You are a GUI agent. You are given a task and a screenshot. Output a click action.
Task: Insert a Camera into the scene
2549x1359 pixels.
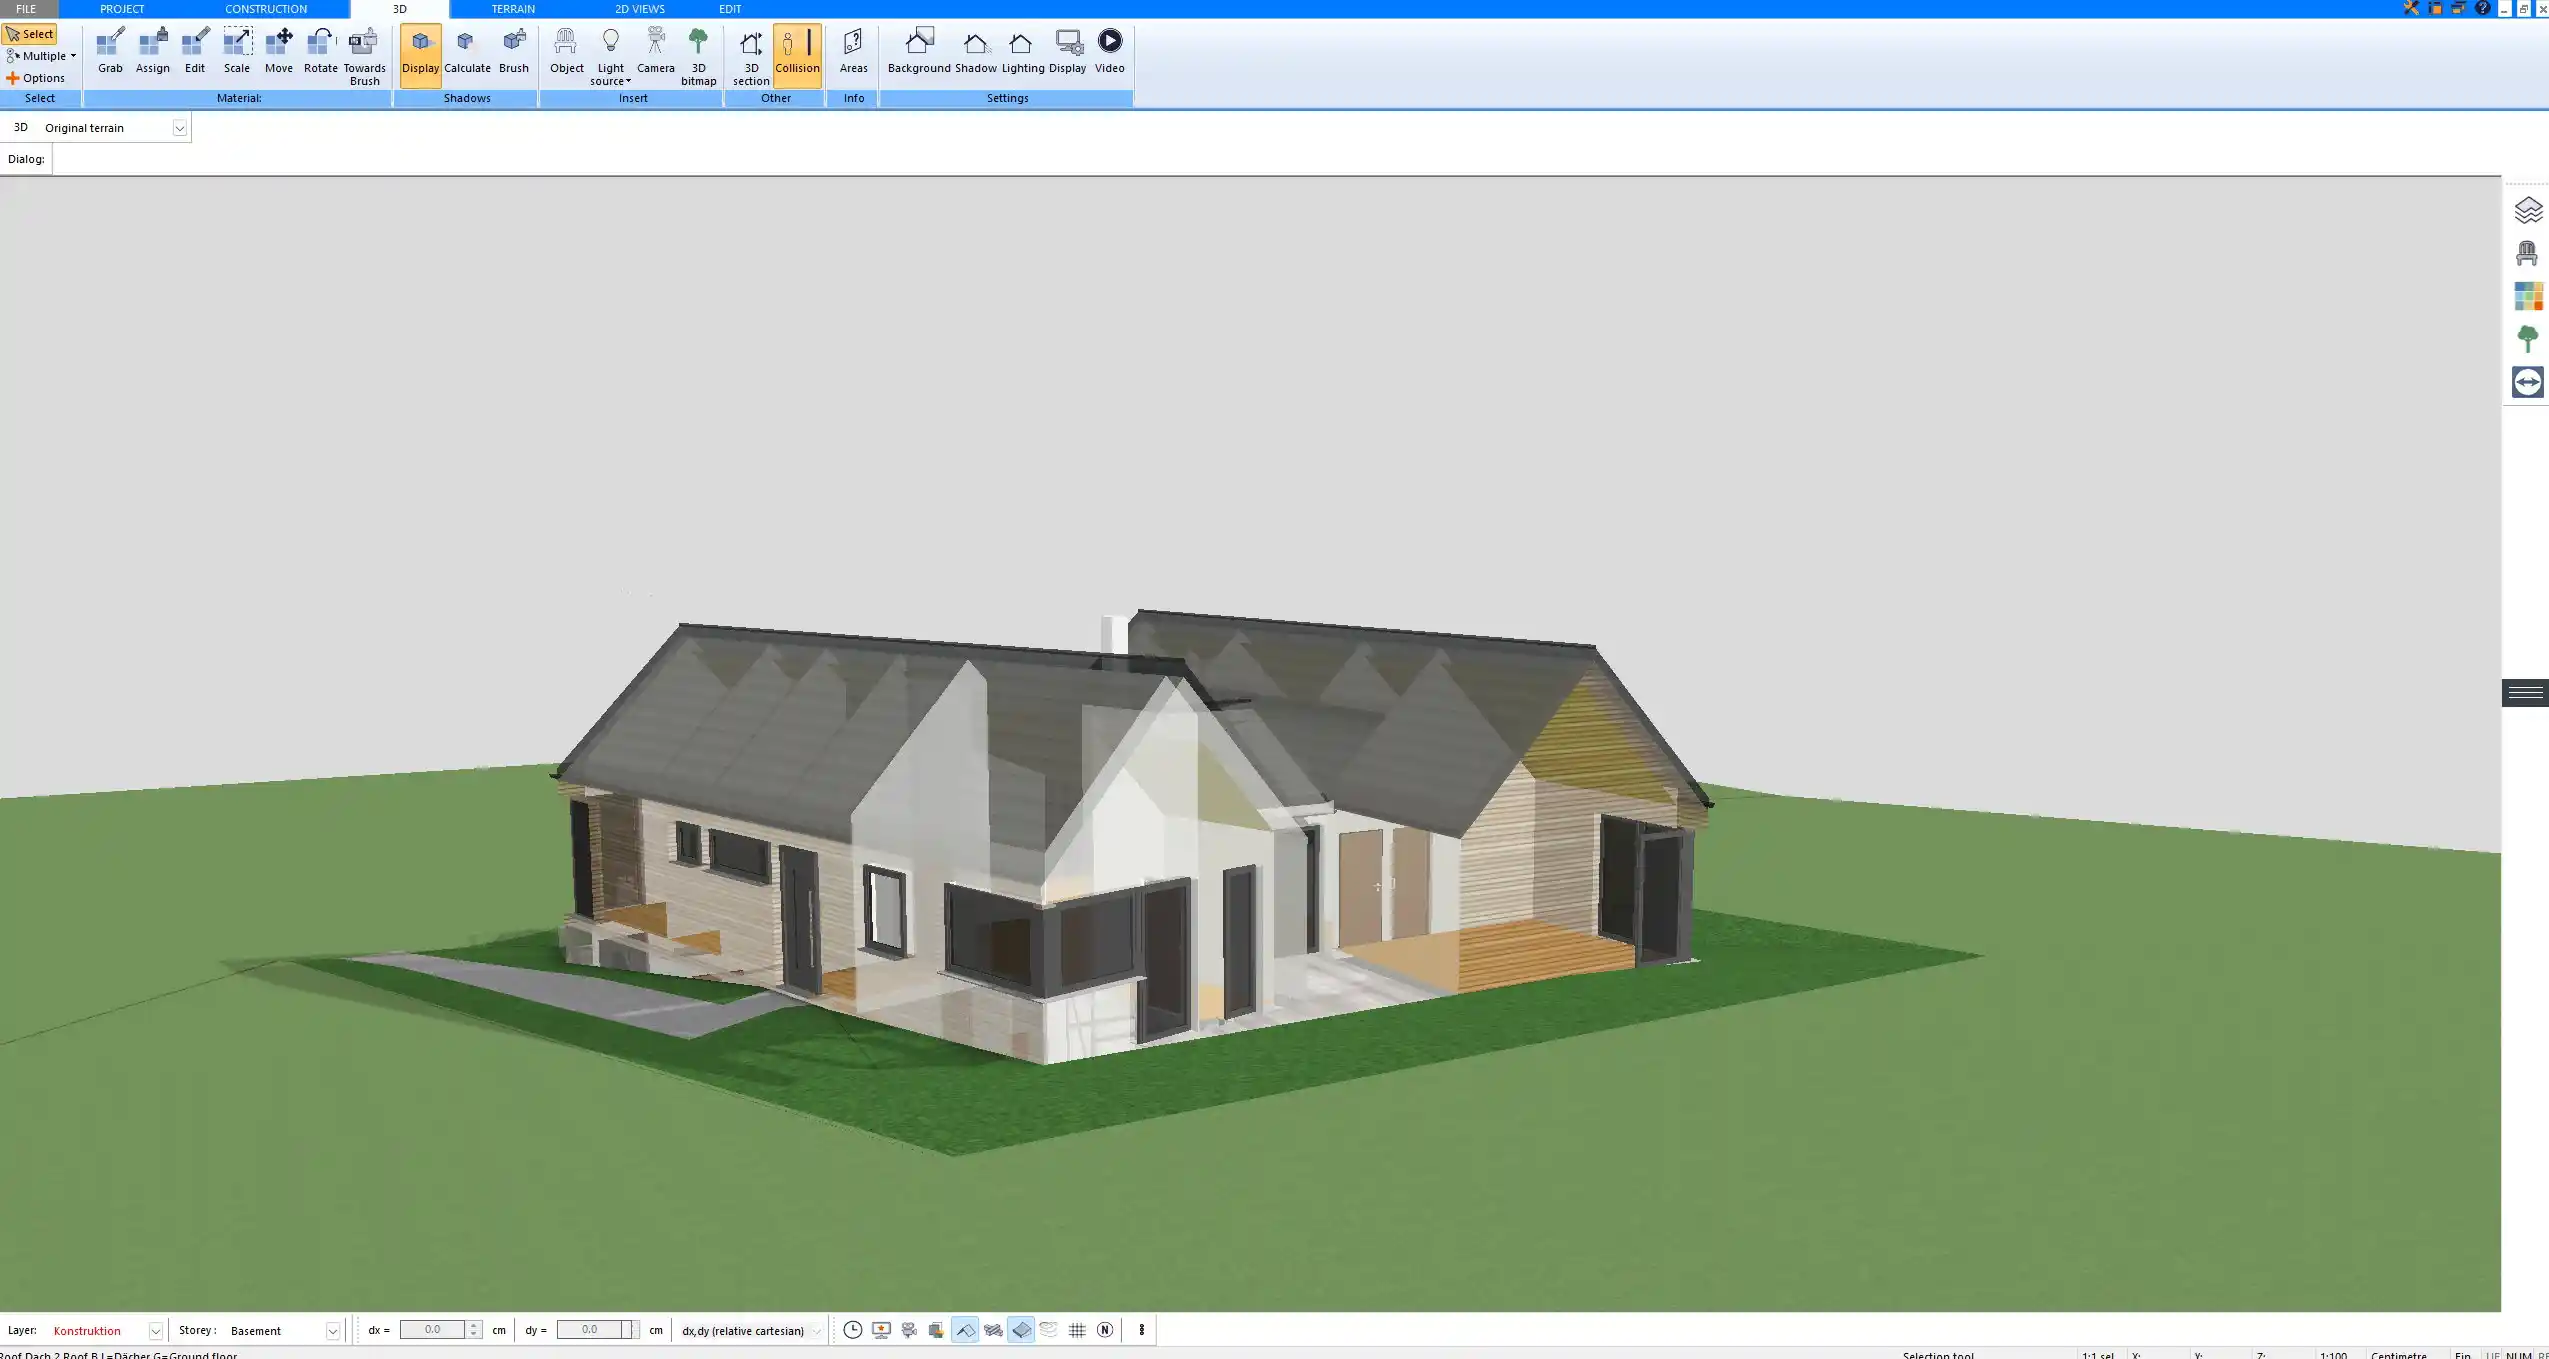[x=655, y=50]
